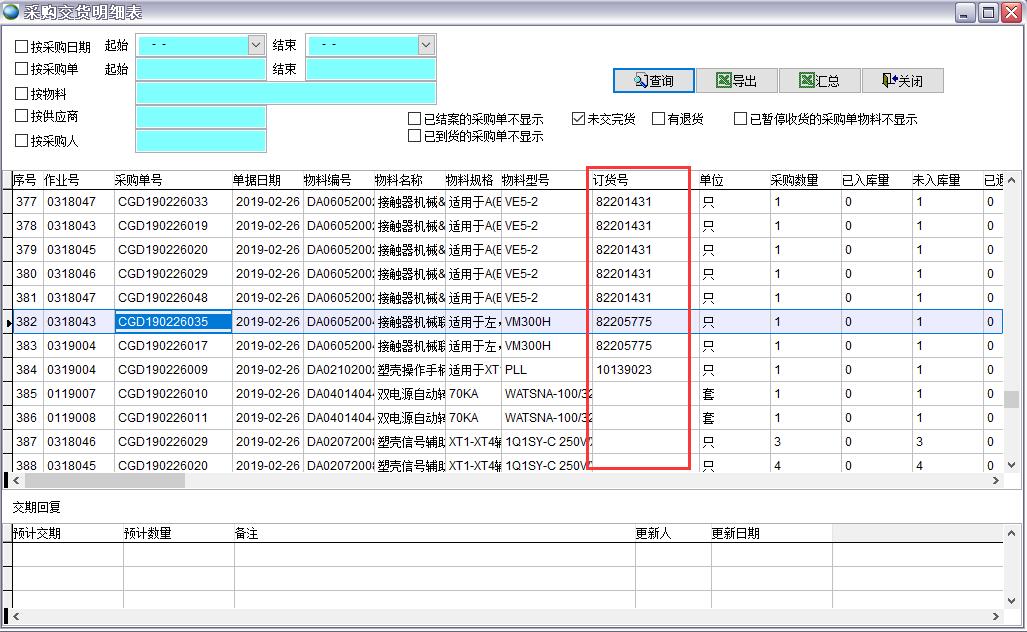The height and width of the screenshot is (632, 1027).
Task: Click the 按物料 text input field
Action: 285,93
